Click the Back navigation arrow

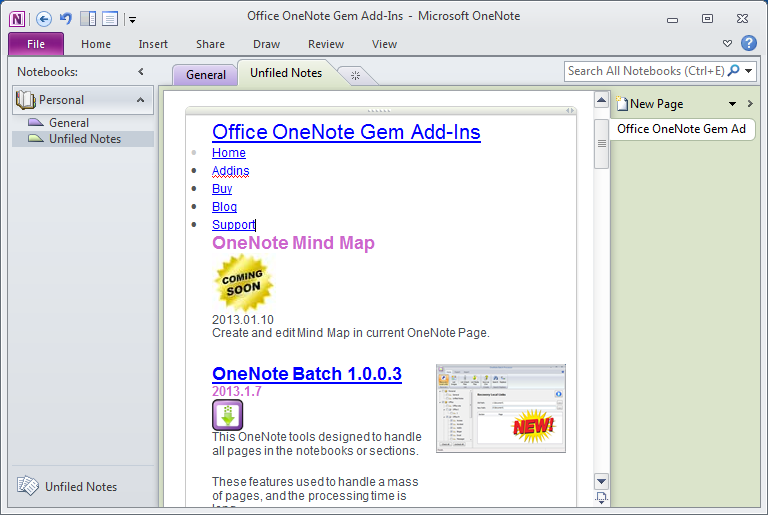click(44, 19)
